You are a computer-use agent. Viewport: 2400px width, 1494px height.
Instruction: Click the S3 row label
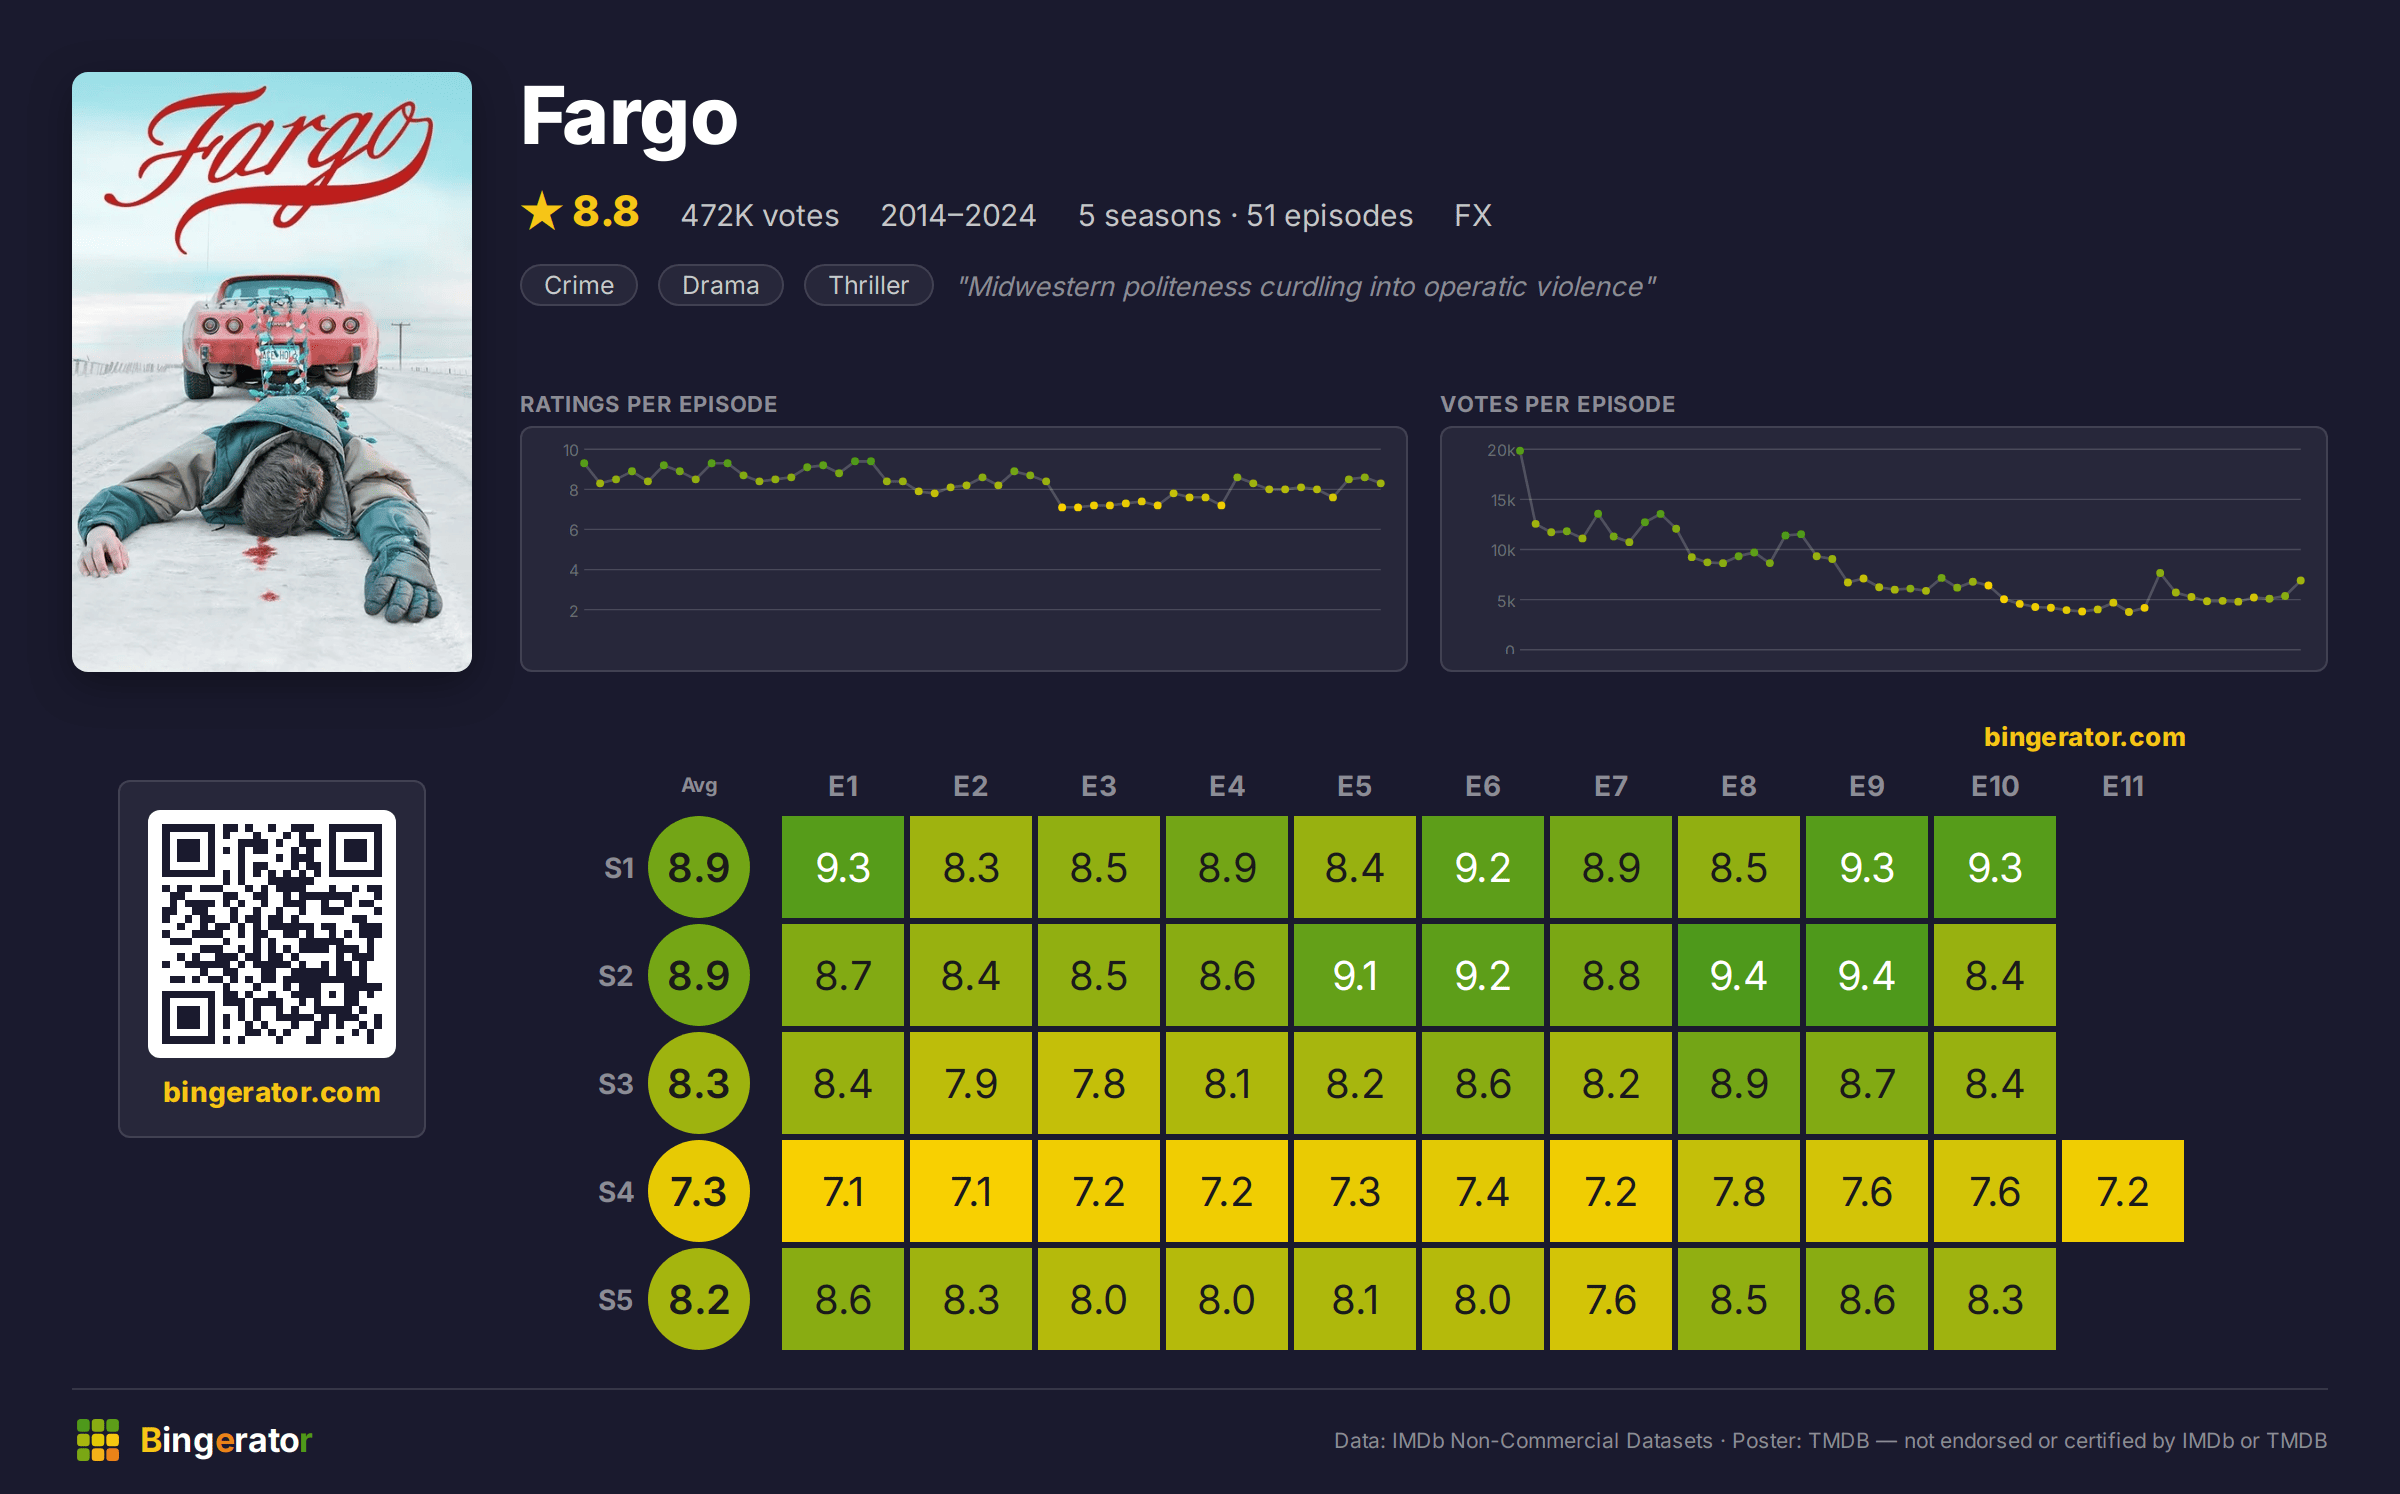point(616,1084)
